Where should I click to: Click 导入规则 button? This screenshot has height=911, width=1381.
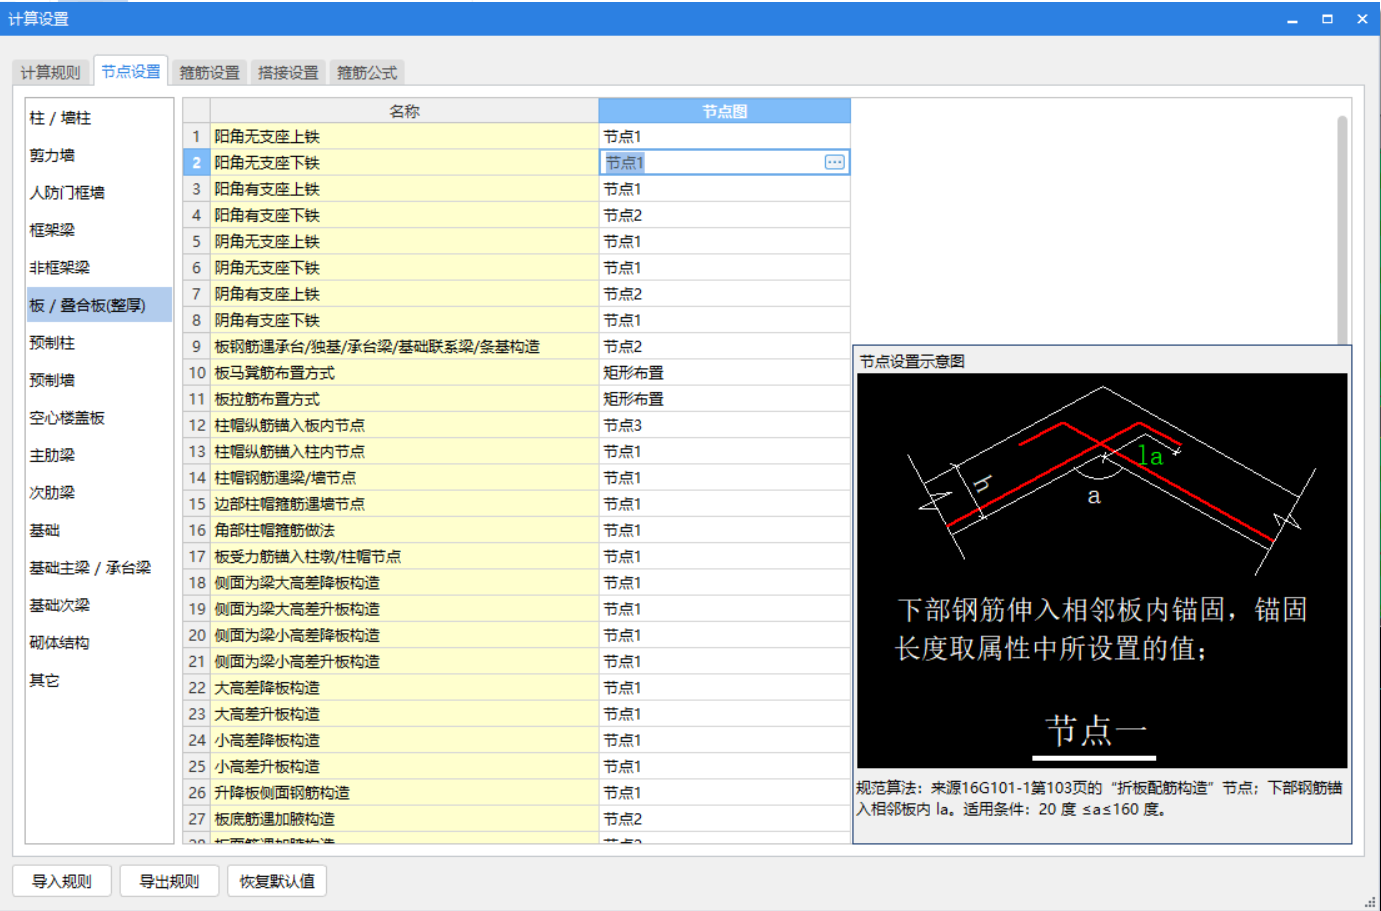(x=62, y=881)
